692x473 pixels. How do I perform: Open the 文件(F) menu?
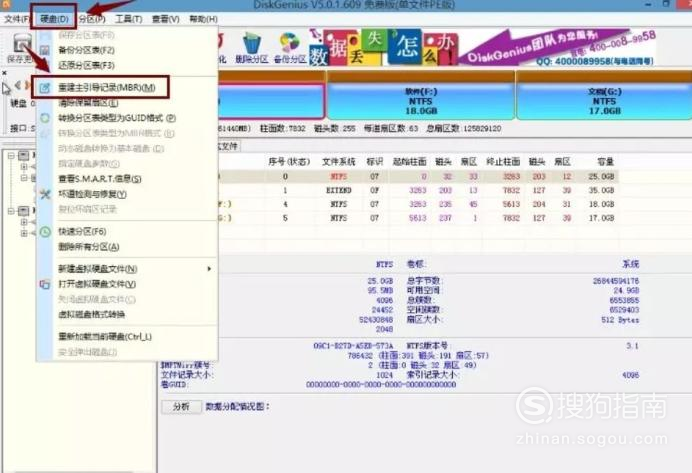(x=16, y=19)
